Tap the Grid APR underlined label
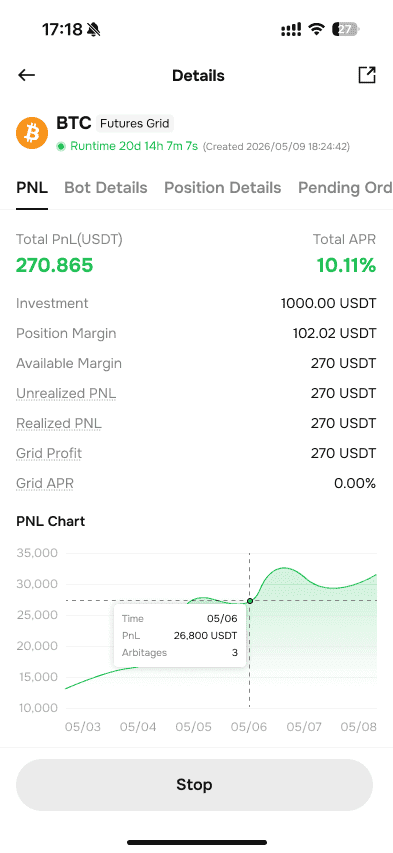The height and width of the screenshot is (853, 393). click(45, 483)
